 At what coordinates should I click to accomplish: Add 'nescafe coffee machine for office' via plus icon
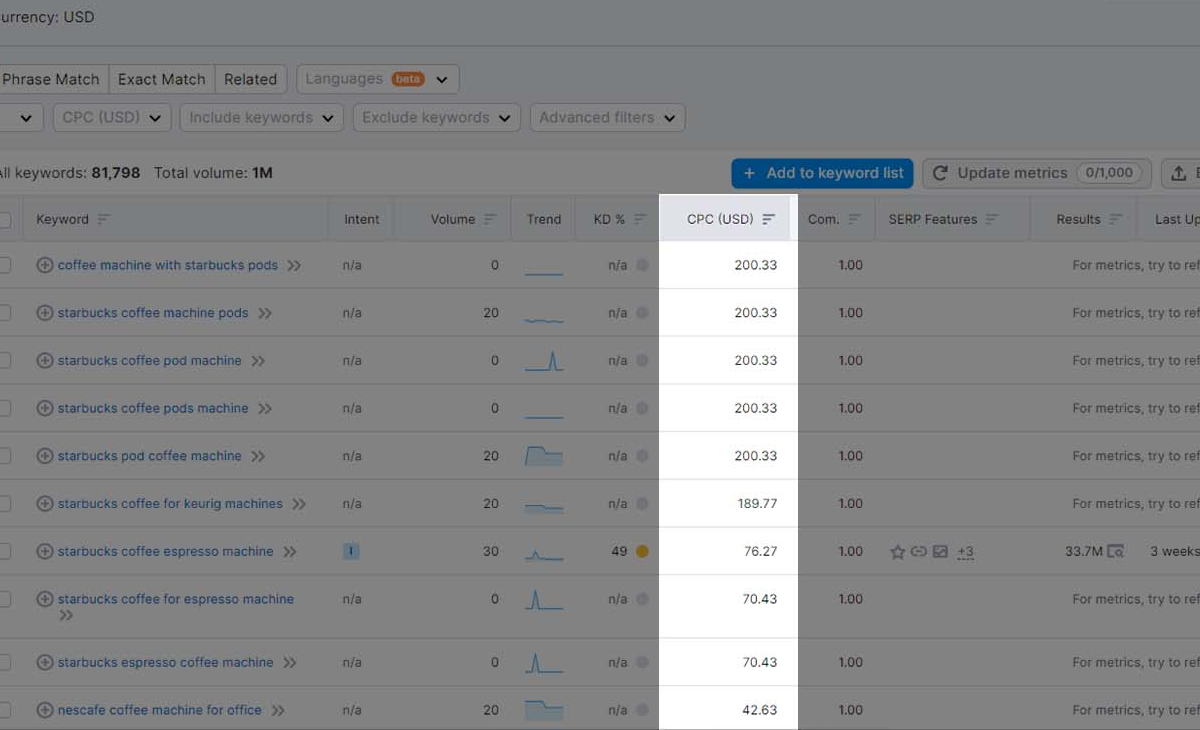coord(44,710)
